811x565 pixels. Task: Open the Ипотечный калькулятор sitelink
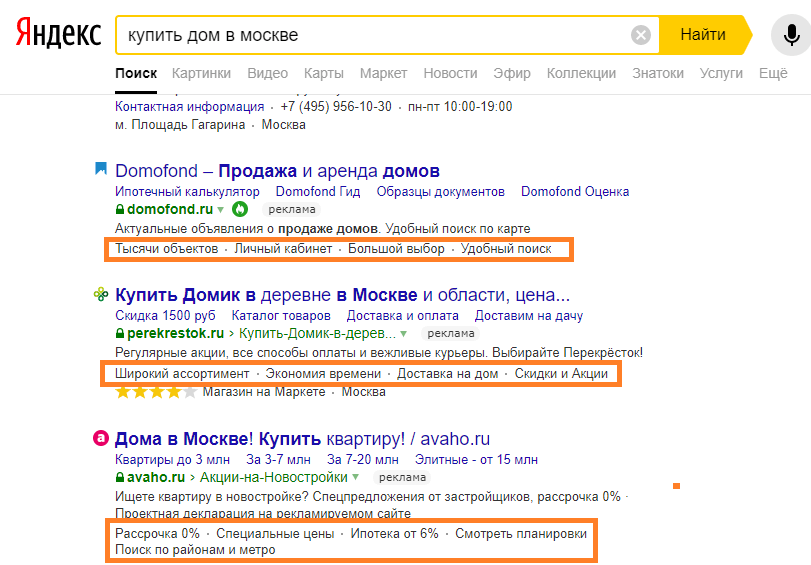187,191
